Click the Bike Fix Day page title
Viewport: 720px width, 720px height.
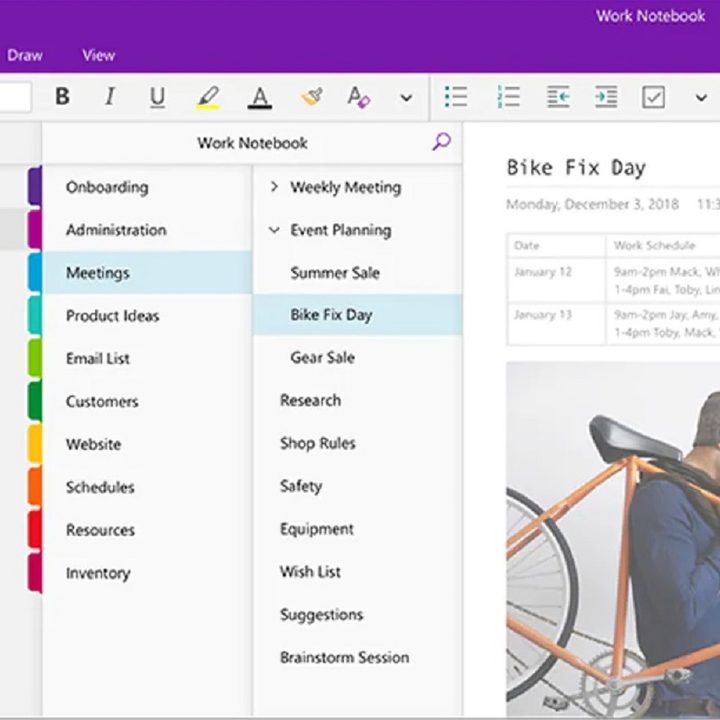[x=576, y=168]
